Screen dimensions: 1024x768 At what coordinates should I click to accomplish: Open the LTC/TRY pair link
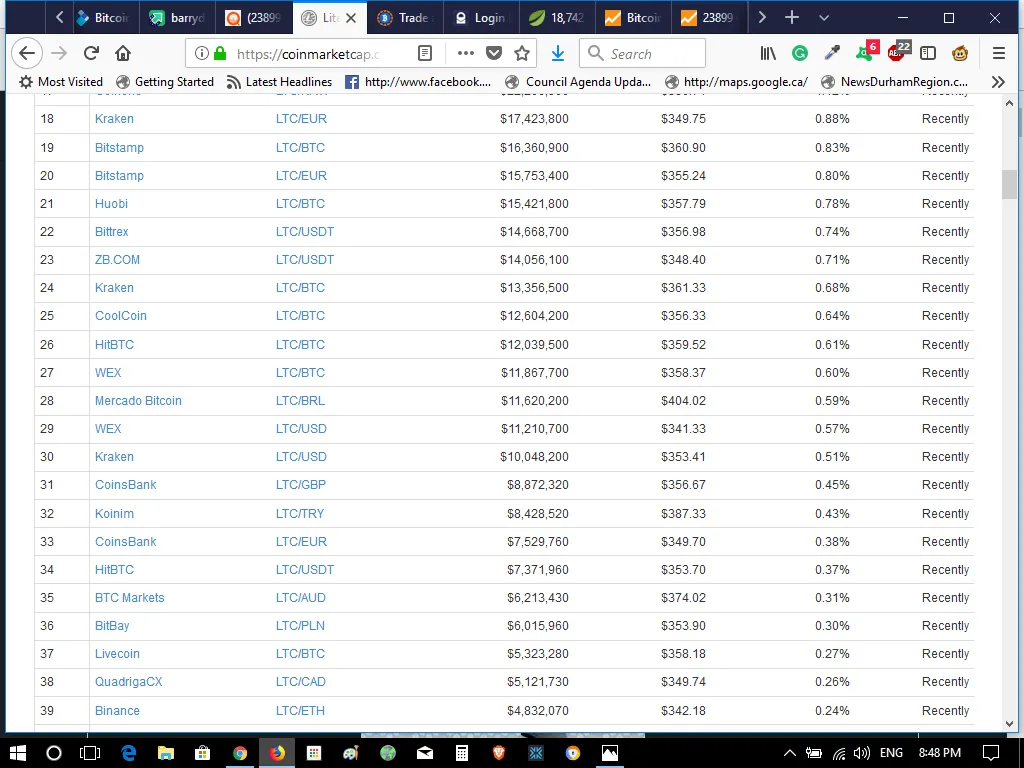pyautogui.click(x=300, y=514)
